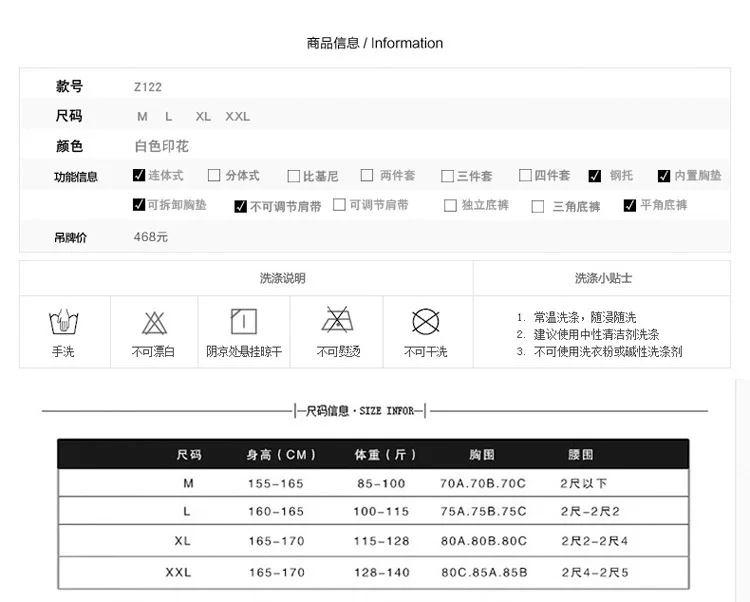The width and height of the screenshot is (750, 602).
Task: Click the 功能信息 row label
Action: tap(76, 177)
